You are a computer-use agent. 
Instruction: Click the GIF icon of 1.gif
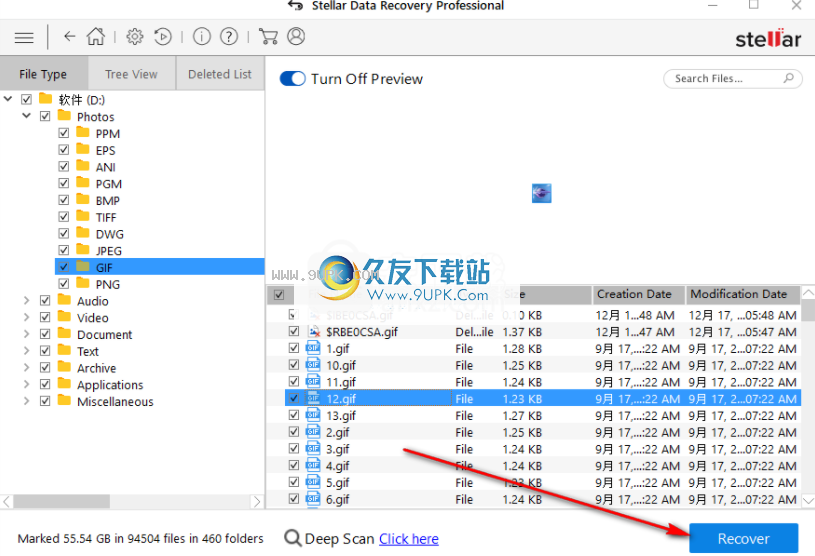coord(313,348)
